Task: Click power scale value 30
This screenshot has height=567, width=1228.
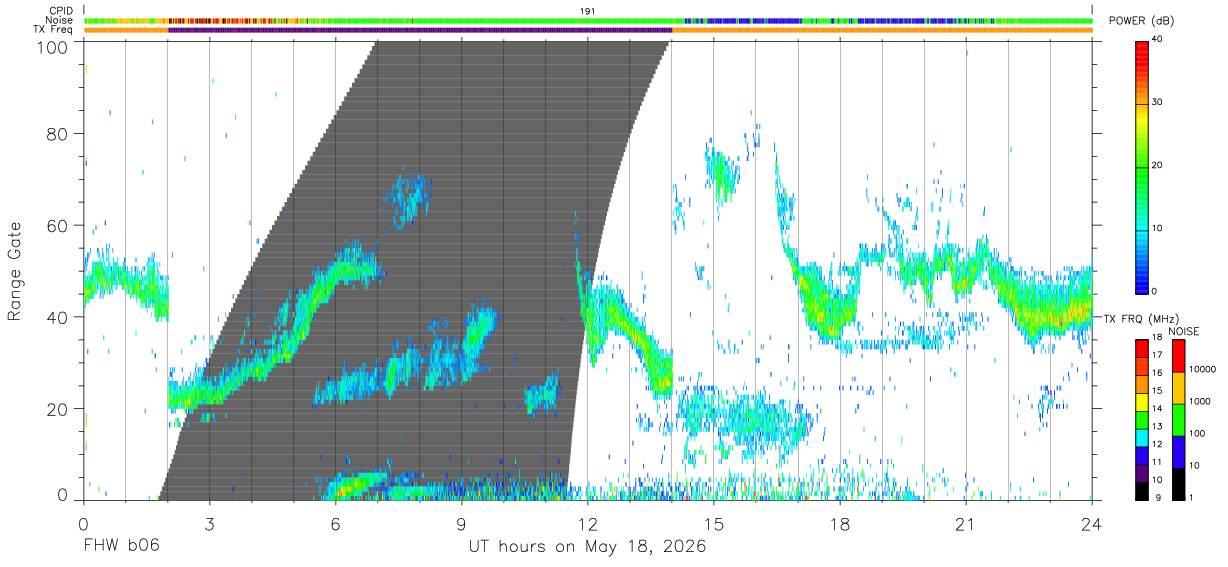Action: point(1159,103)
